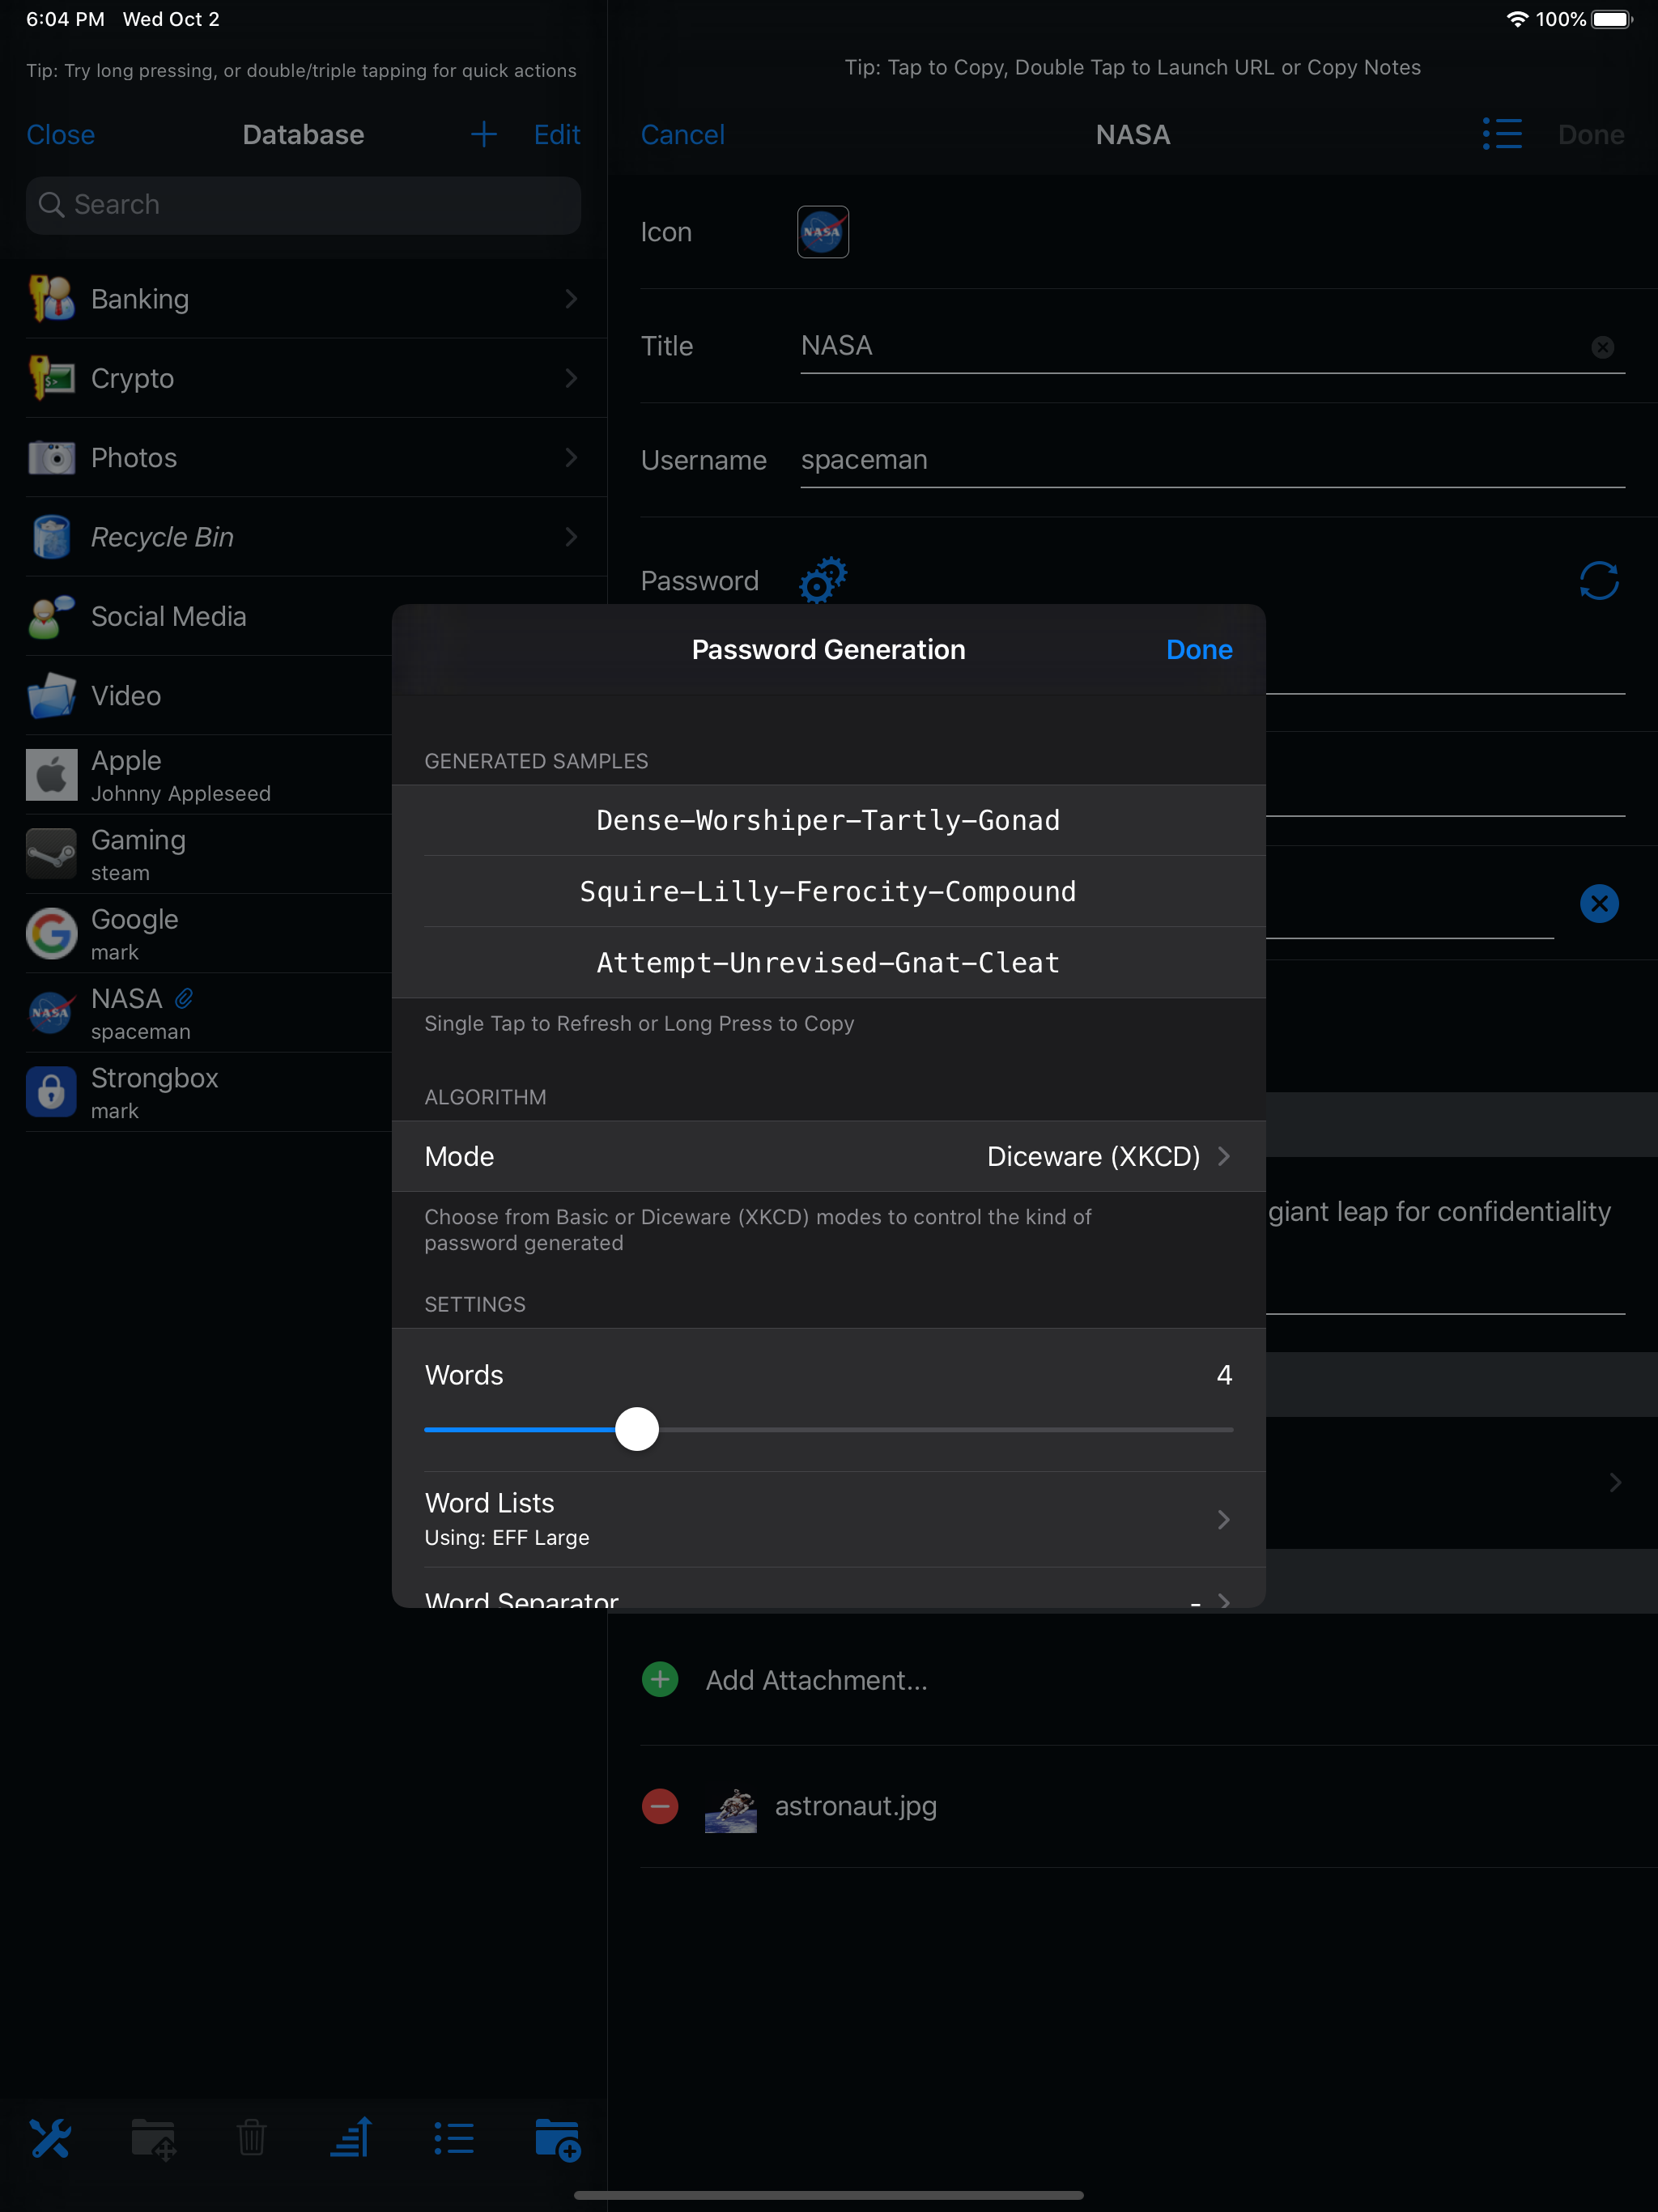
Task: Tap Cancel on the NASA entry editor
Action: coord(682,134)
